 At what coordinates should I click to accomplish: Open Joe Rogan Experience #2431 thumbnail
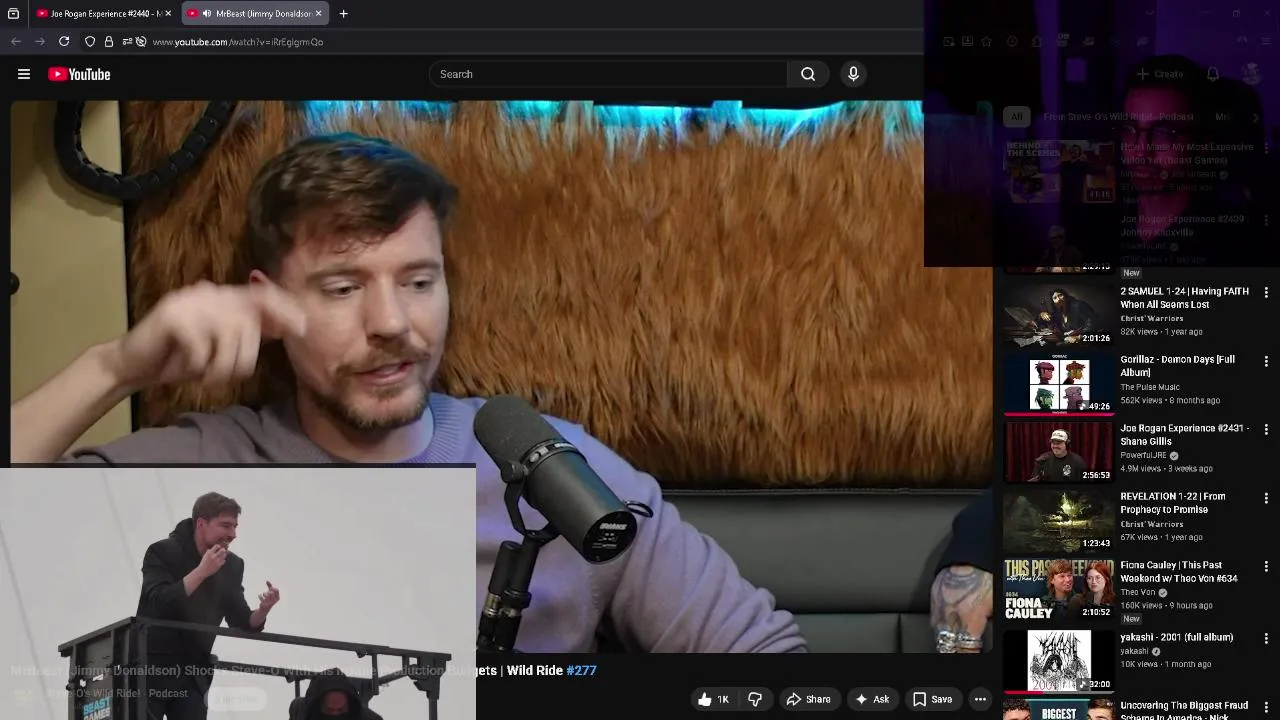pos(1058,452)
